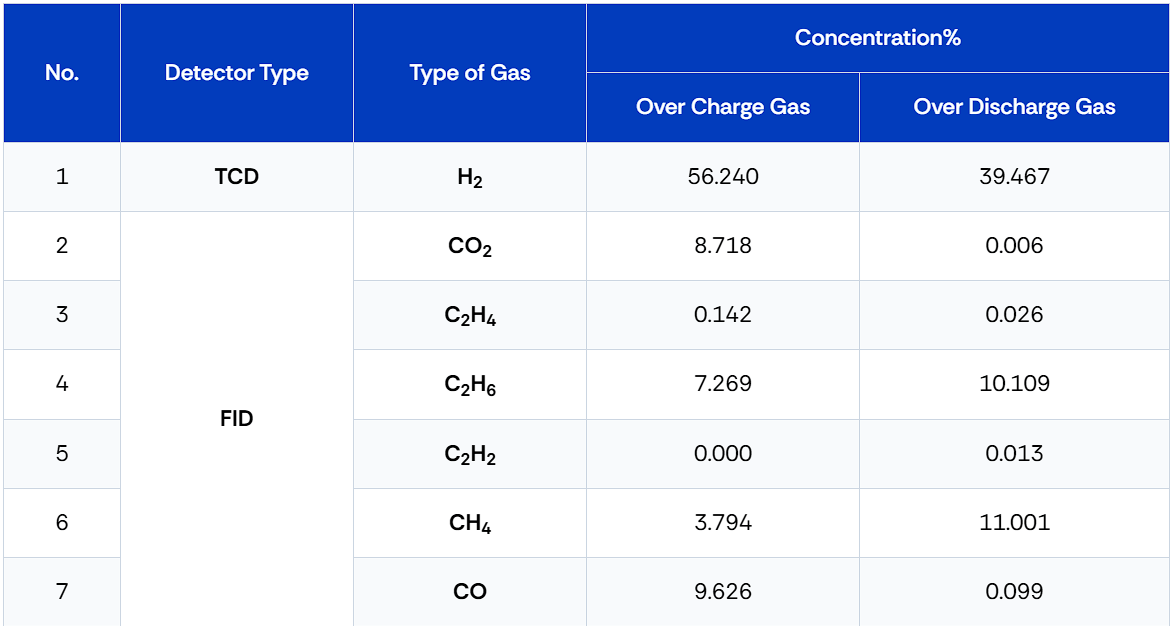The height and width of the screenshot is (626, 1171).
Task: Click the C2H2 gas cell
Action: point(470,454)
